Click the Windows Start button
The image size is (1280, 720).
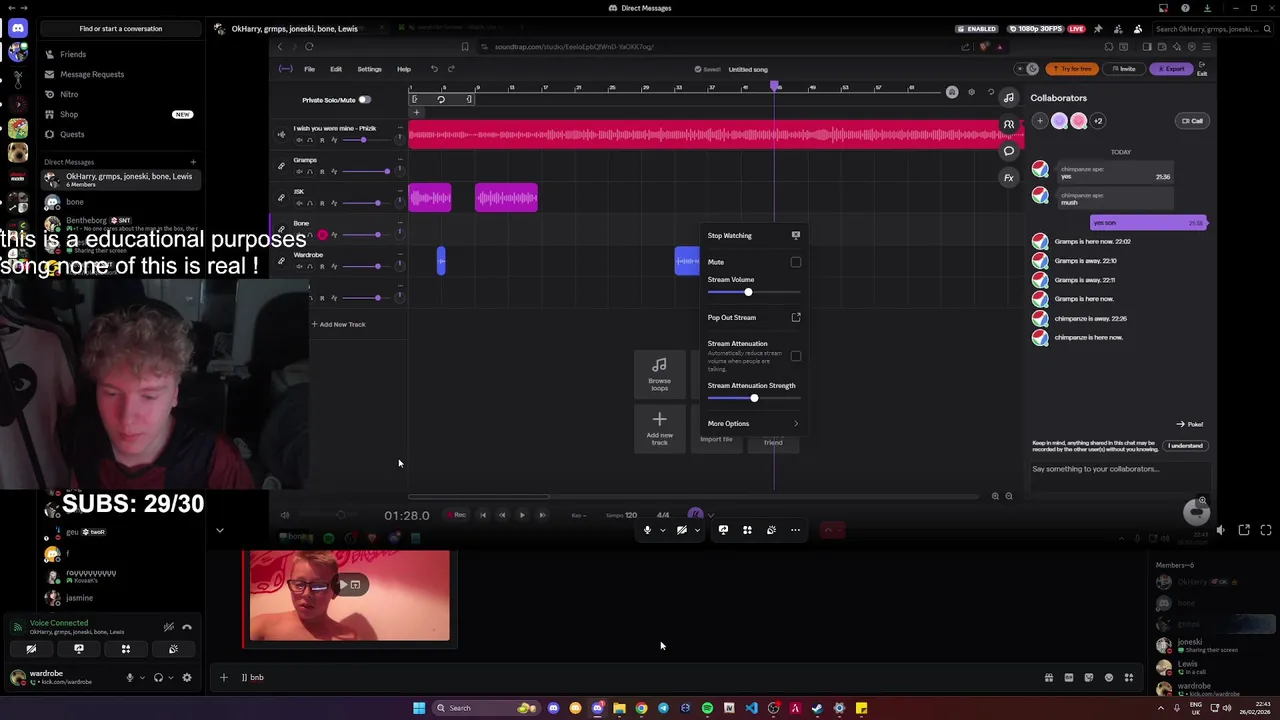click(x=419, y=708)
